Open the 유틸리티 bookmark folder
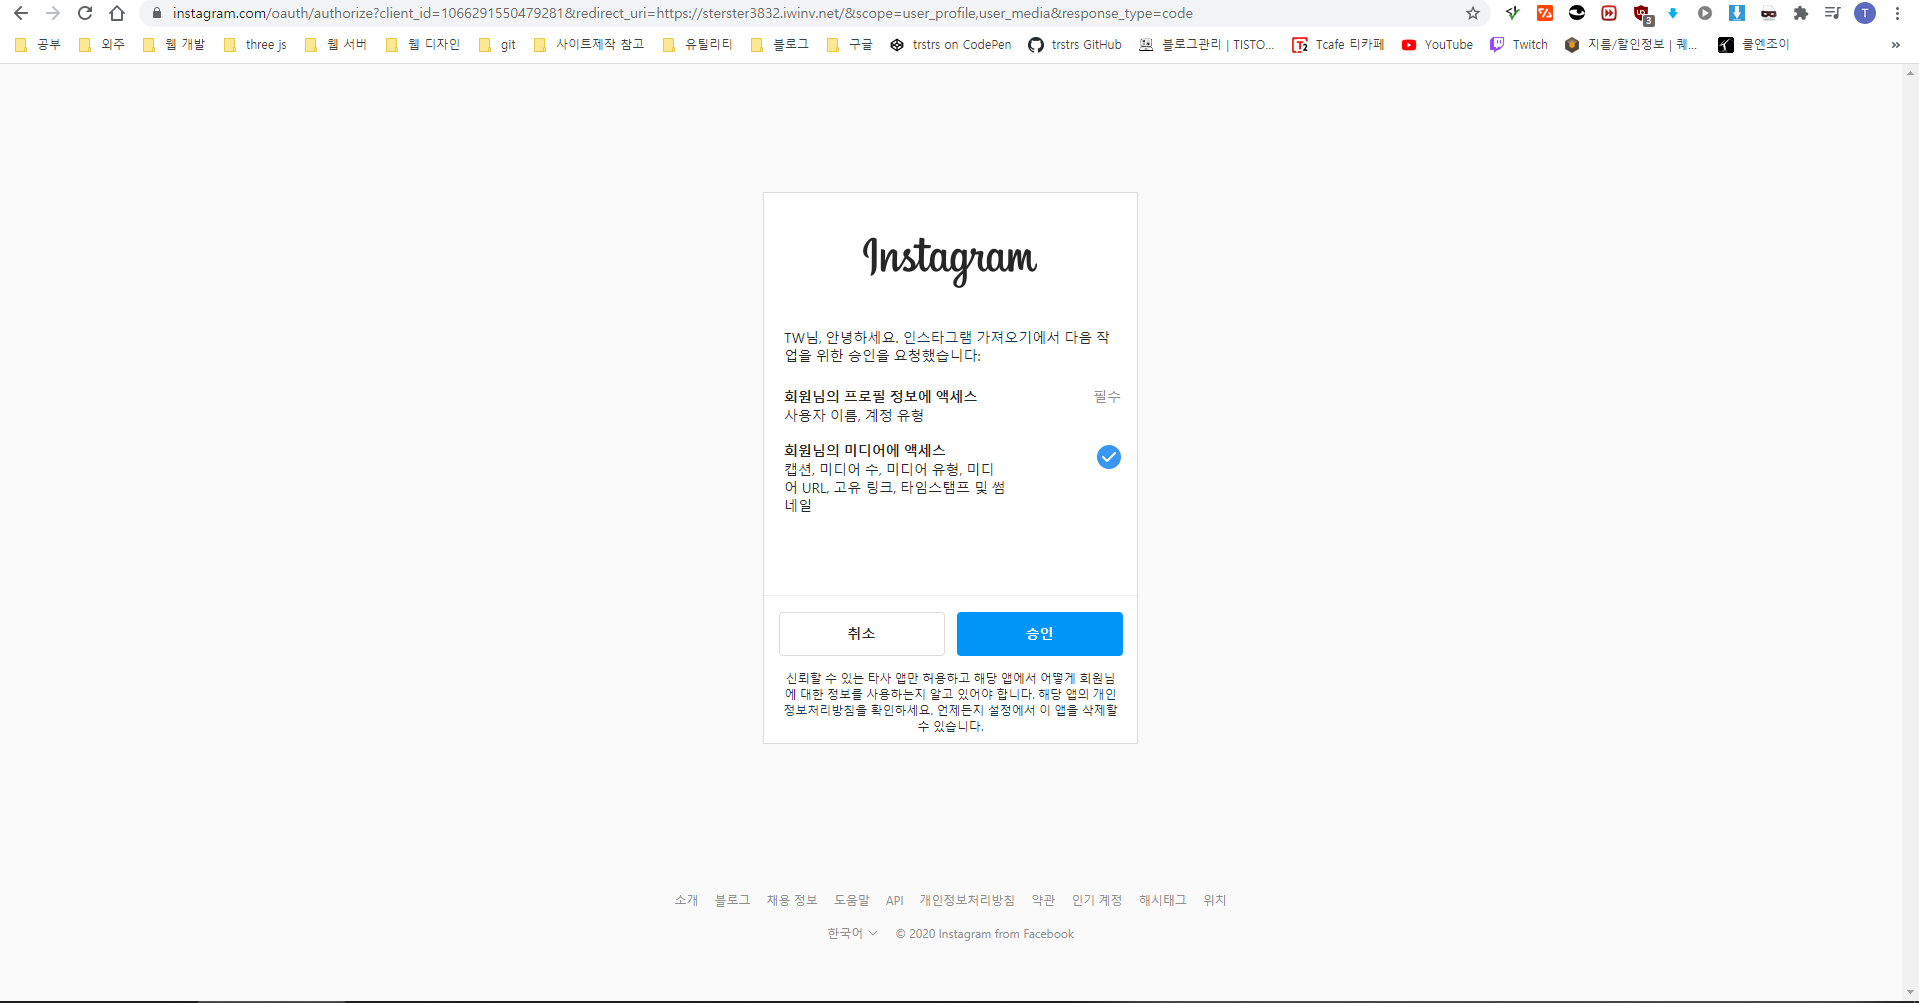Viewport: 1919px width, 1003px height. pyautogui.click(x=698, y=44)
